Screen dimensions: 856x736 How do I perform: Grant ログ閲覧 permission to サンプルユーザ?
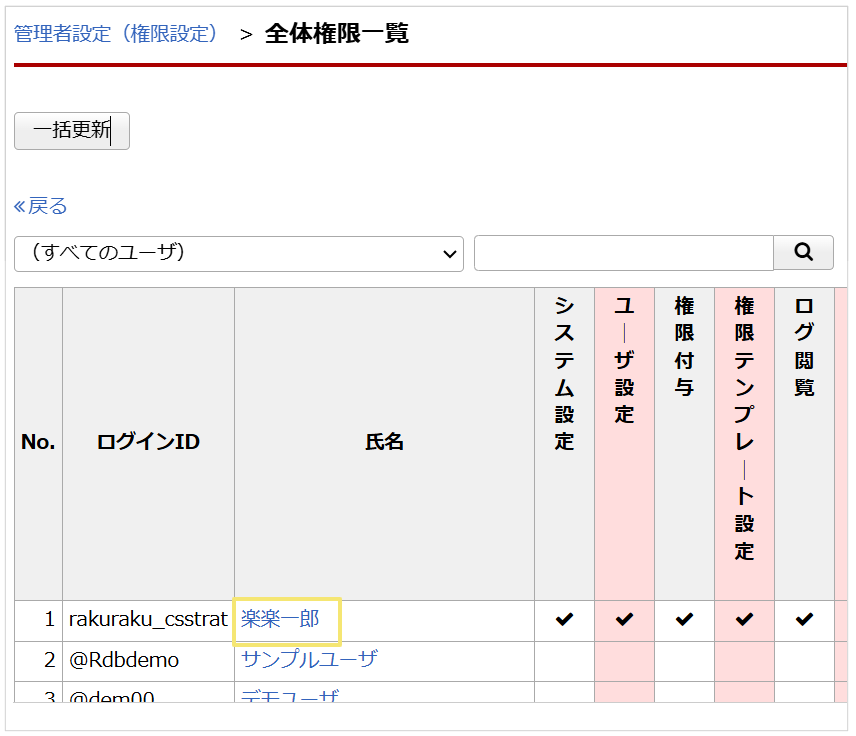803,659
